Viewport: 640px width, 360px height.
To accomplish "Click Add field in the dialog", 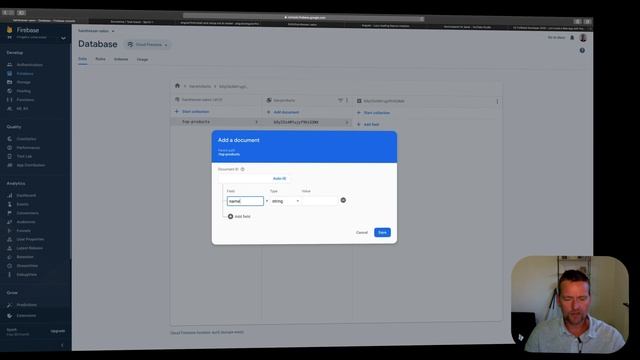I will coord(239,216).
